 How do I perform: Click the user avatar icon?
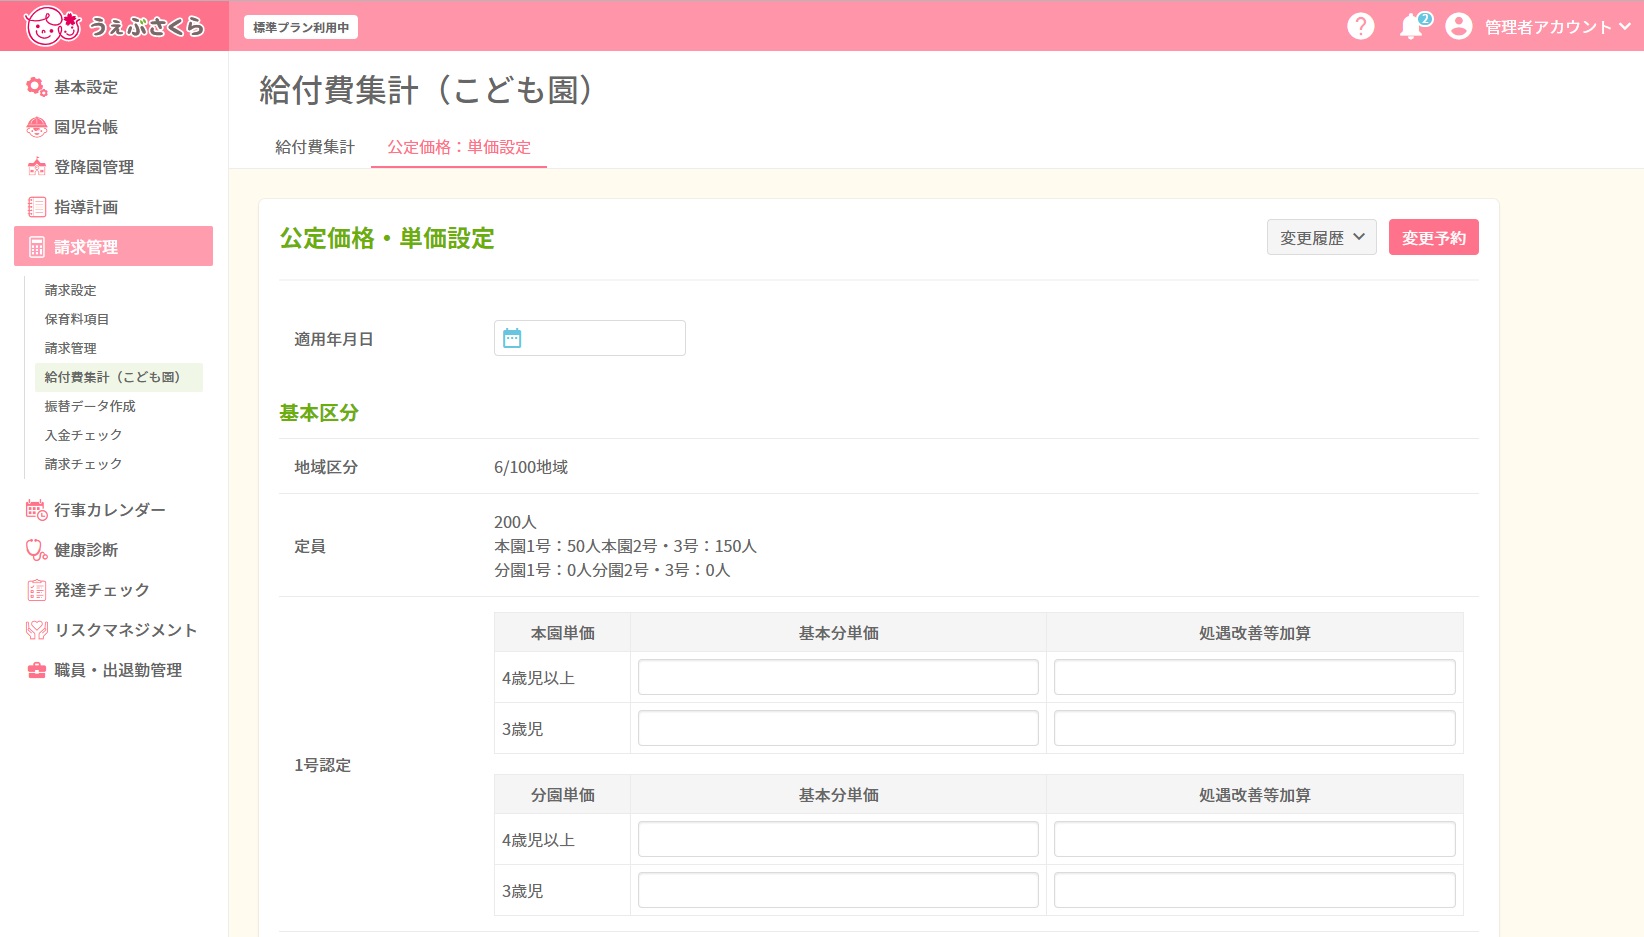tap(1458, 26)
